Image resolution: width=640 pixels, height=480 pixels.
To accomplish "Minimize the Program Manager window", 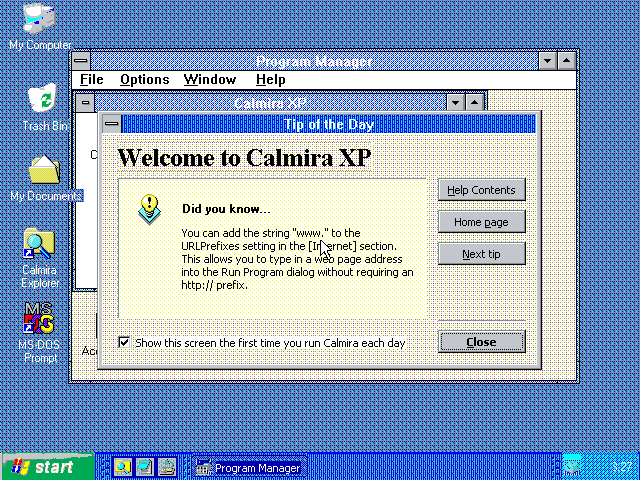I will [548, 61].
